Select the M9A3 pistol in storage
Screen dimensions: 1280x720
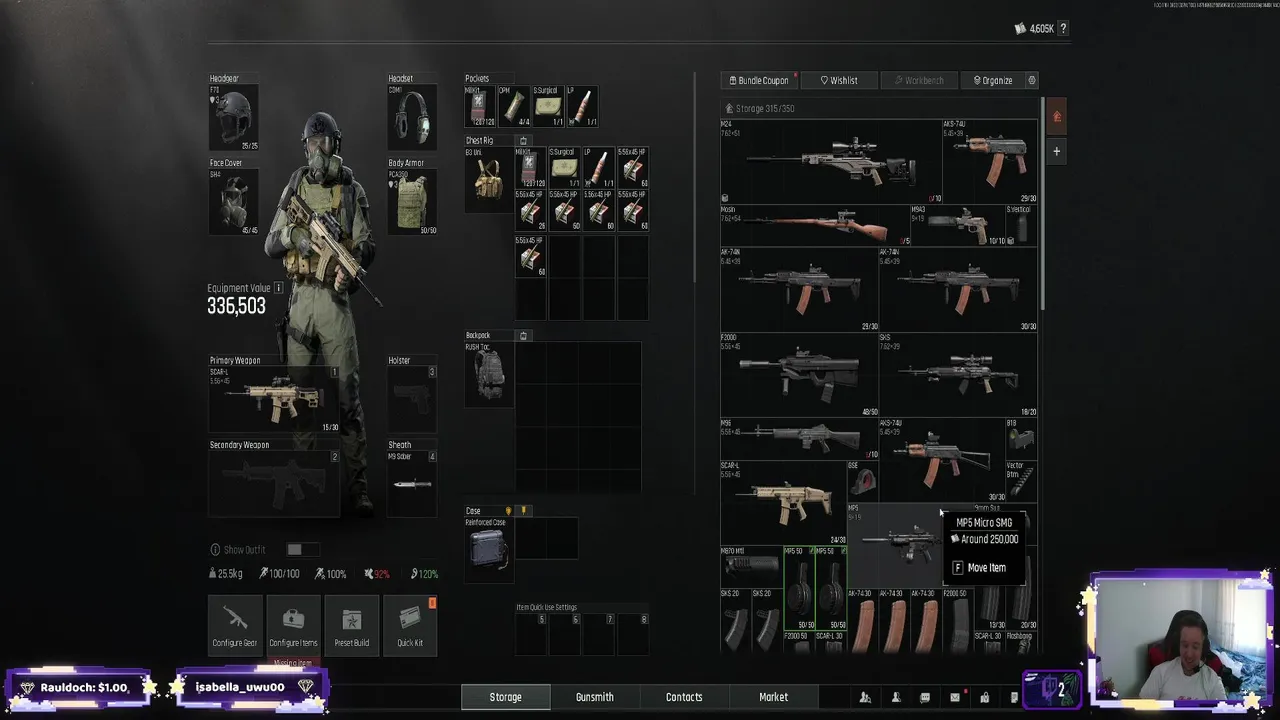coord(956,225)
